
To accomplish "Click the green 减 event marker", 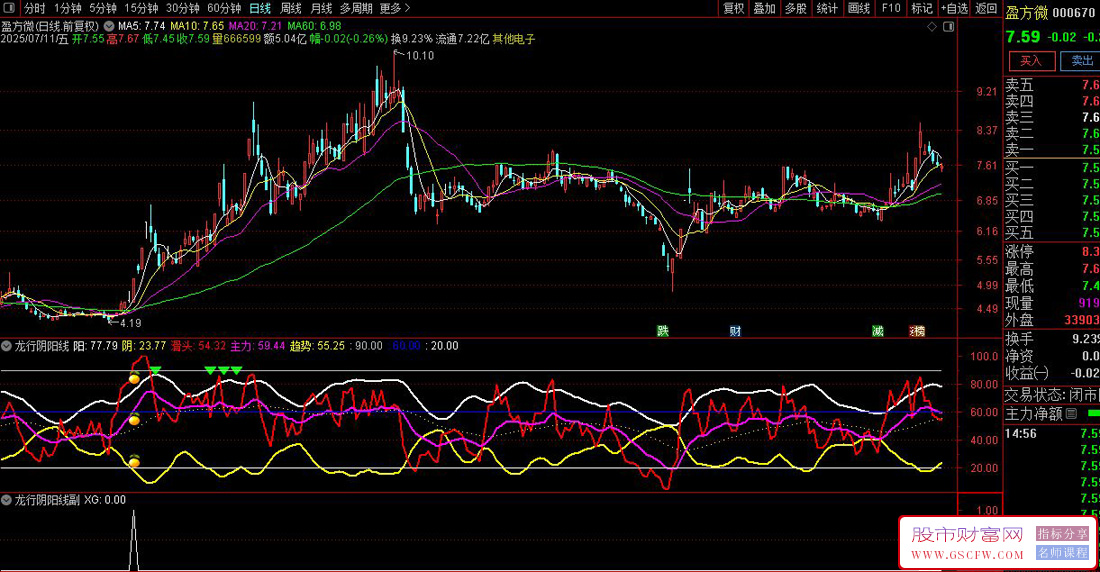I will point(878,331).
